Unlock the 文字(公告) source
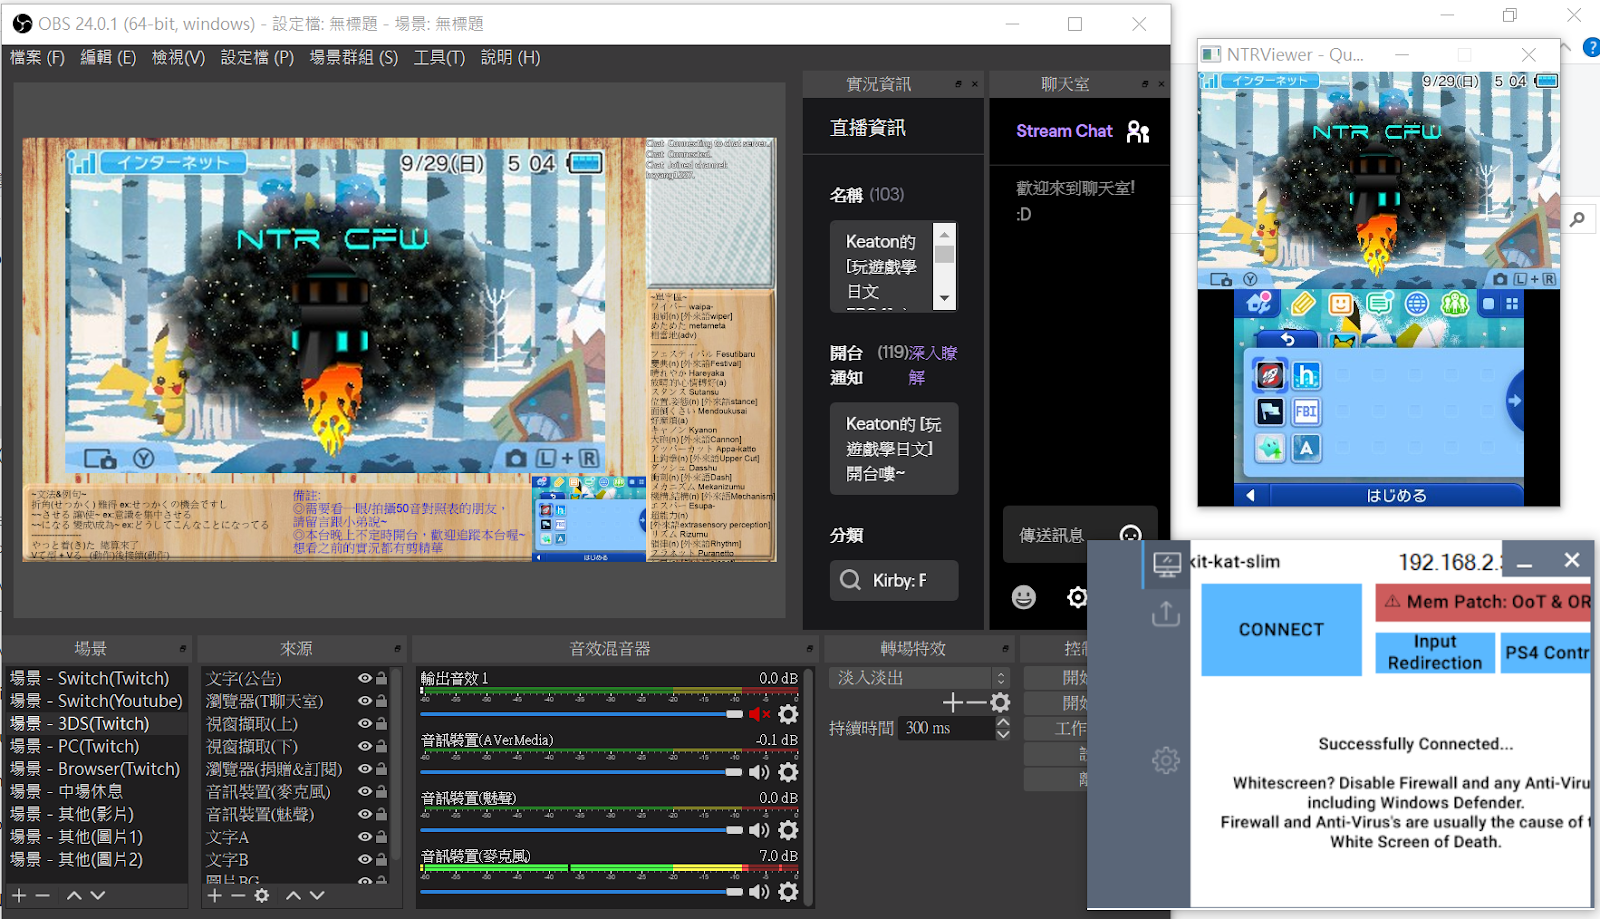 pyautogui.click(x=381, y=678)
